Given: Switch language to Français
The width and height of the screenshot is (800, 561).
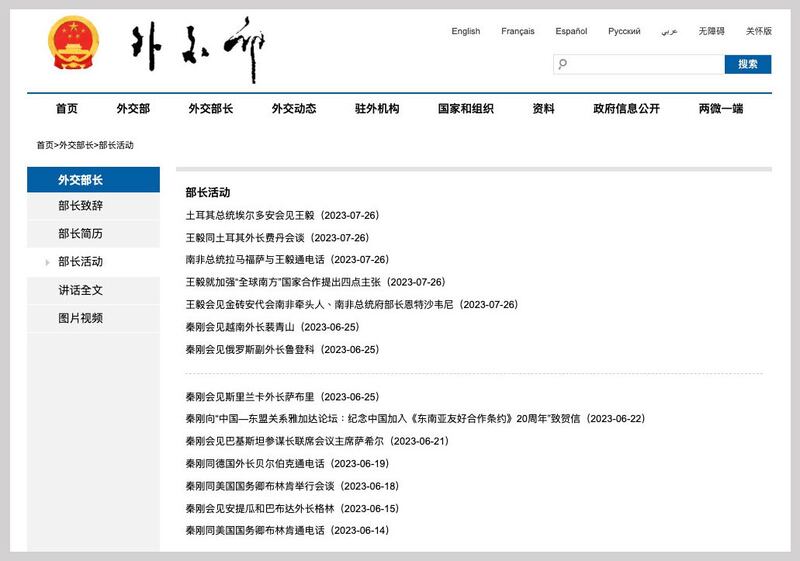Looking at the screenshot, I should click(517, 31).
